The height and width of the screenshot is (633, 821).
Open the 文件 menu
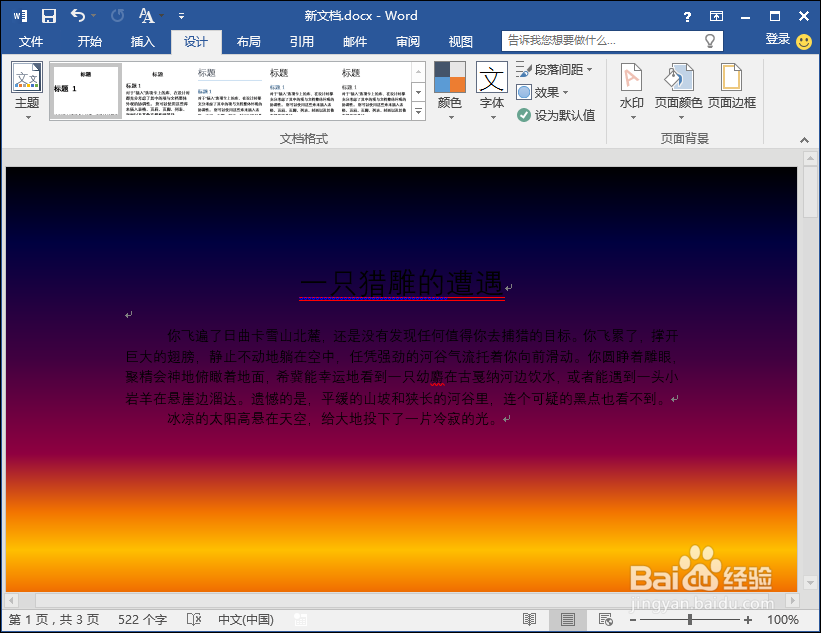click(32, 41)
